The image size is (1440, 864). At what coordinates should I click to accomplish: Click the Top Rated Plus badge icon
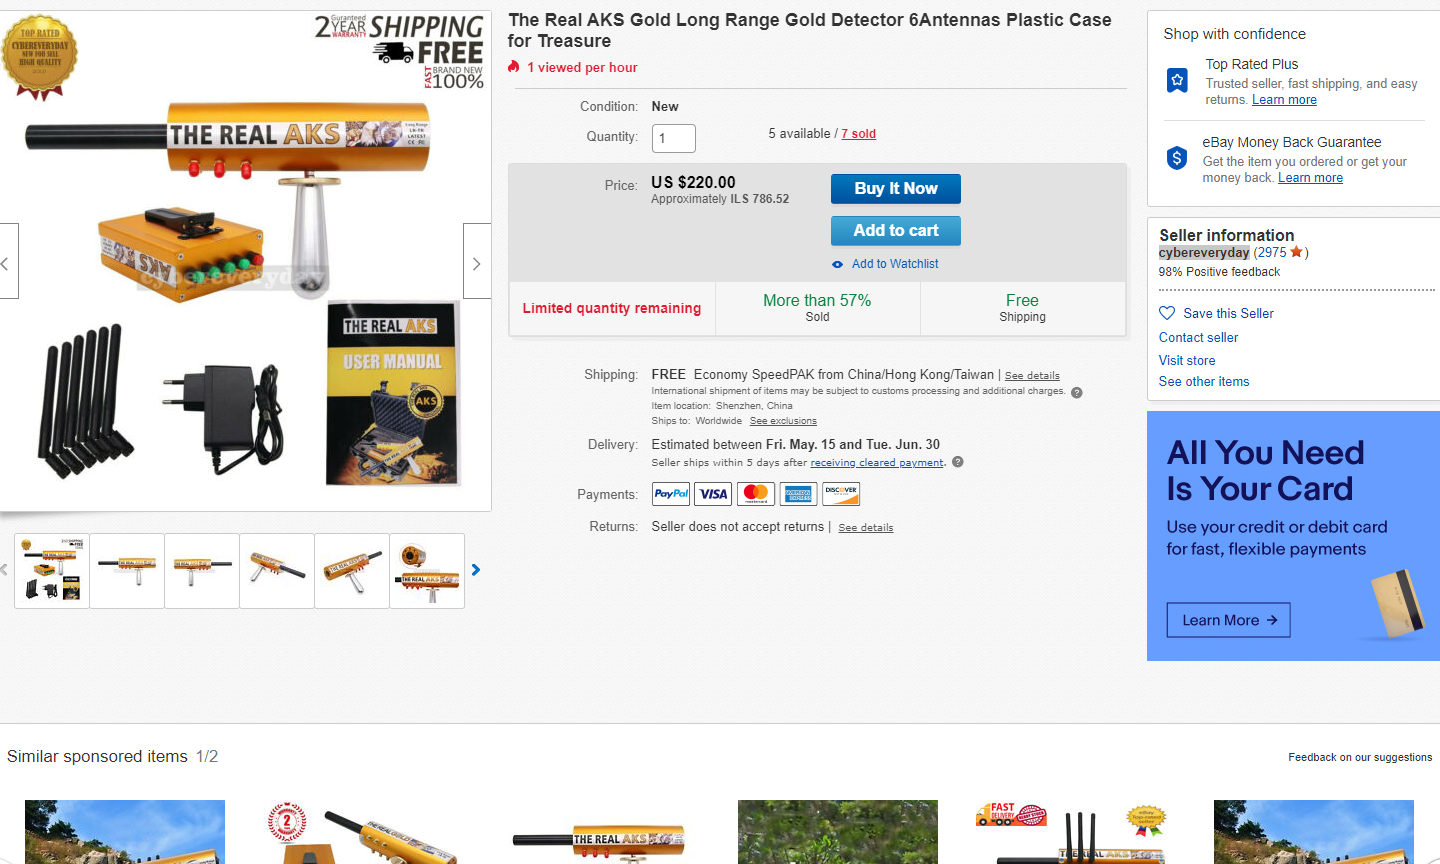1178,80
